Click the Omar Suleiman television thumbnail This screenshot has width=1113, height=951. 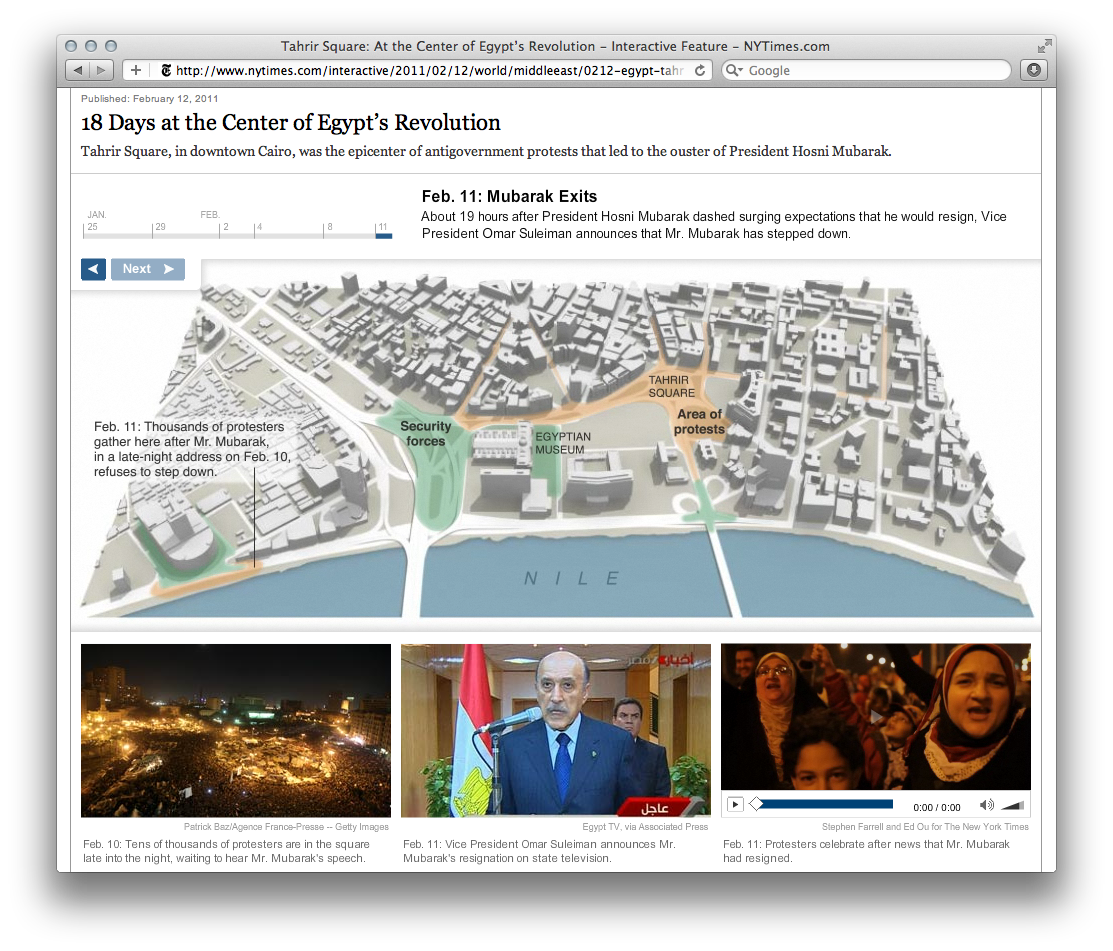556,731
